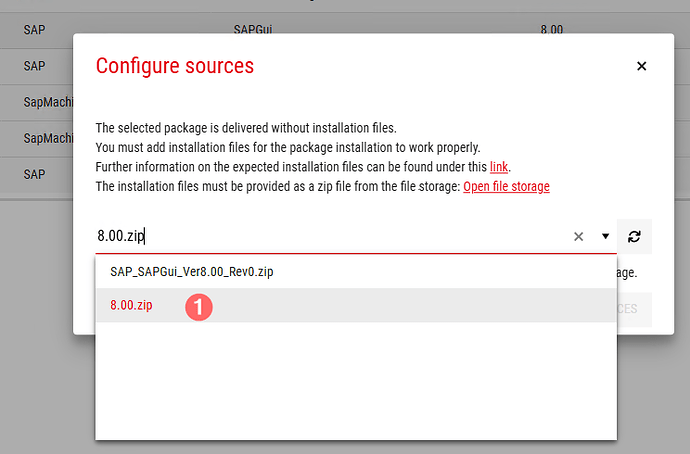Select the 8.00 version cell in background table
Image resolution: width=690 pixels, height=454 pixels.
551,29
